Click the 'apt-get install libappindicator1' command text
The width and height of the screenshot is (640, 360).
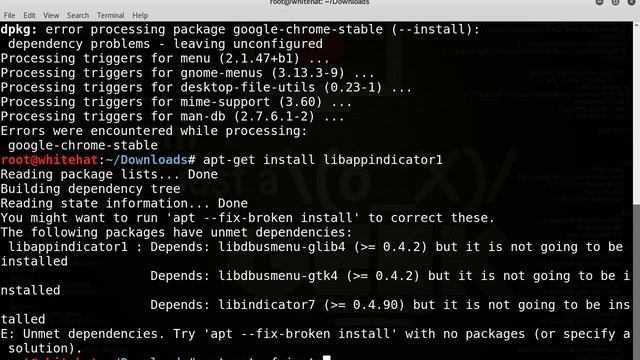tap(322, 160)
